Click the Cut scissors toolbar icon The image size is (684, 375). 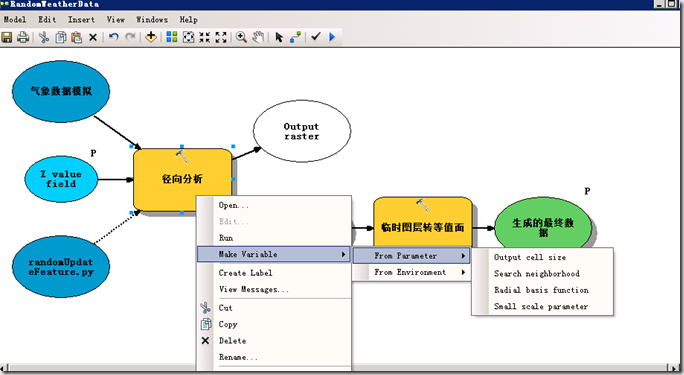[x=44, y=37]
